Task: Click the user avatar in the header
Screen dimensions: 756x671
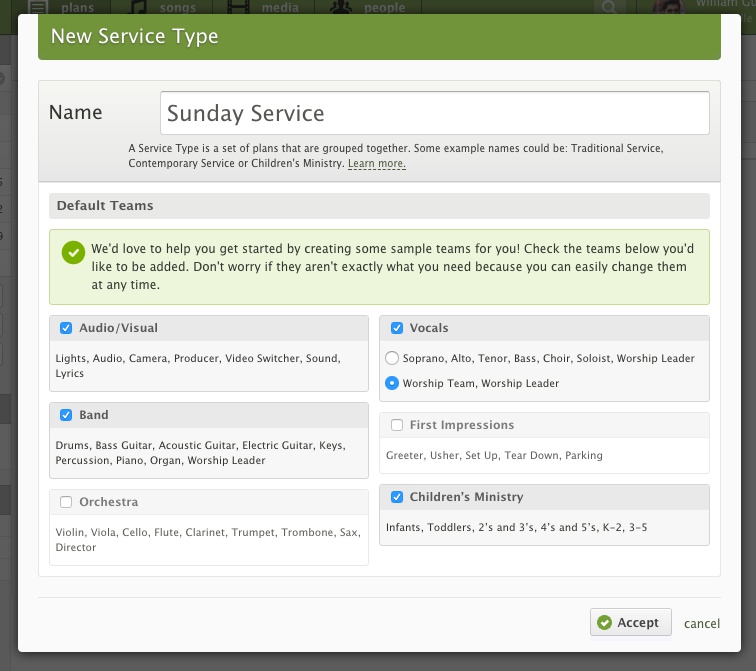Action: pyautogui.click(x=668, y=7)
